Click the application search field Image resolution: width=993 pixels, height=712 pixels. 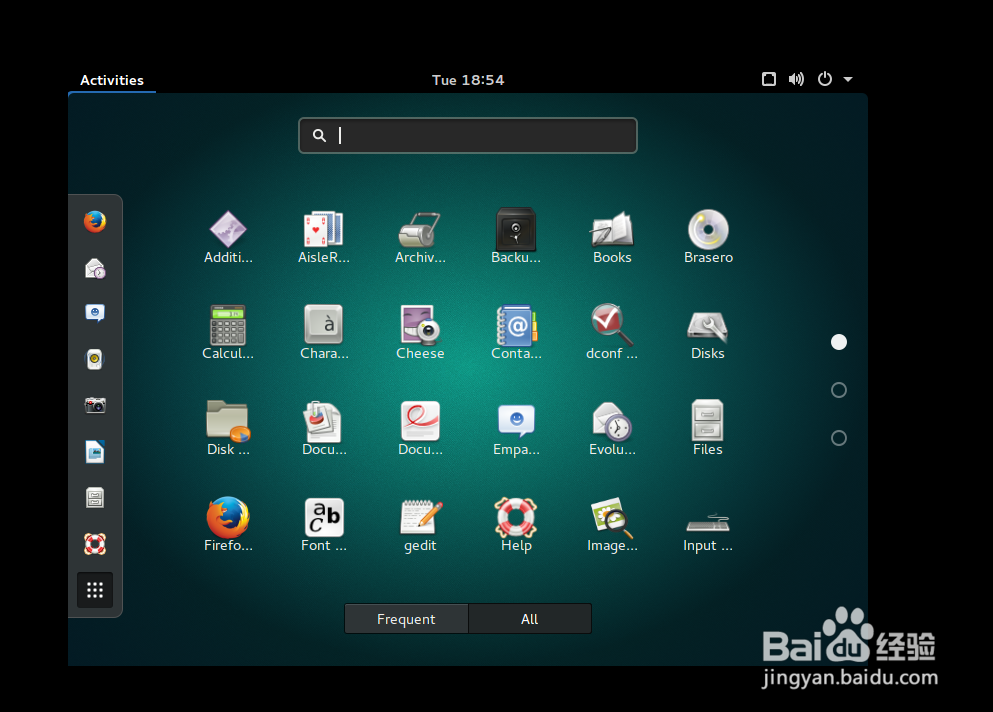pyautogui.click(x=467, y=135)
